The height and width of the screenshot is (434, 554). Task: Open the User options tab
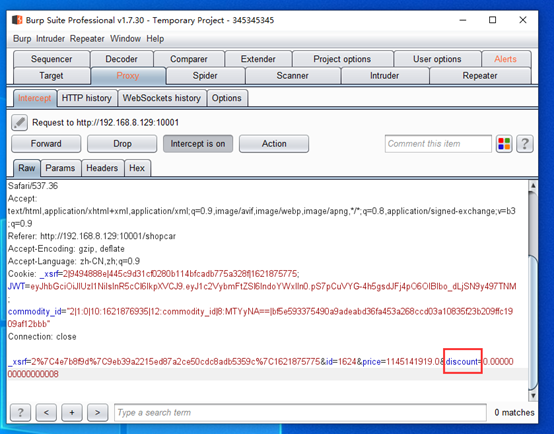coord(437,59)
